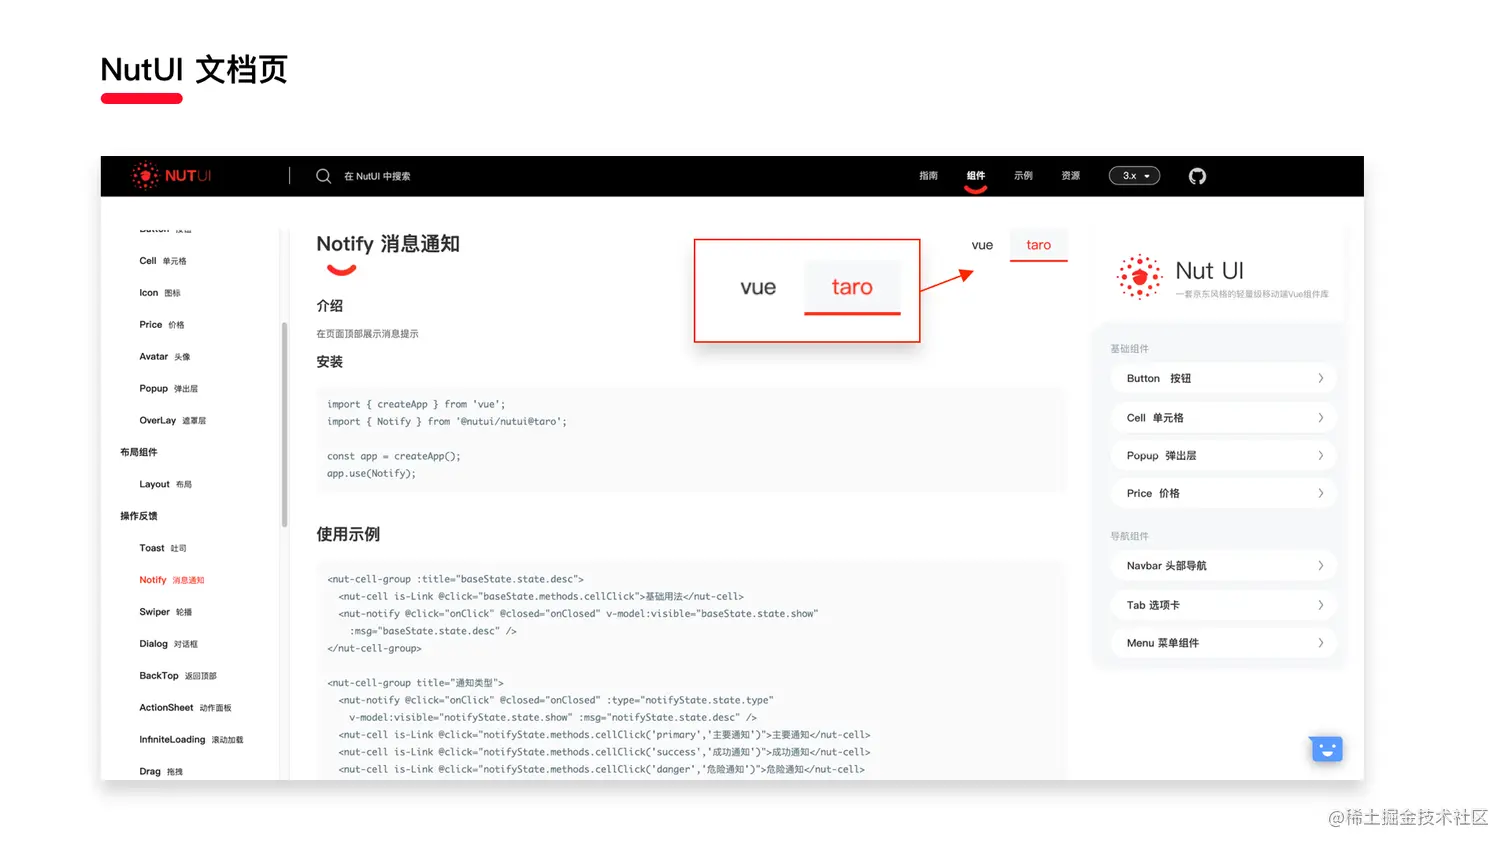
Task: Click the 安装 section heading
Action: [330, 362]
